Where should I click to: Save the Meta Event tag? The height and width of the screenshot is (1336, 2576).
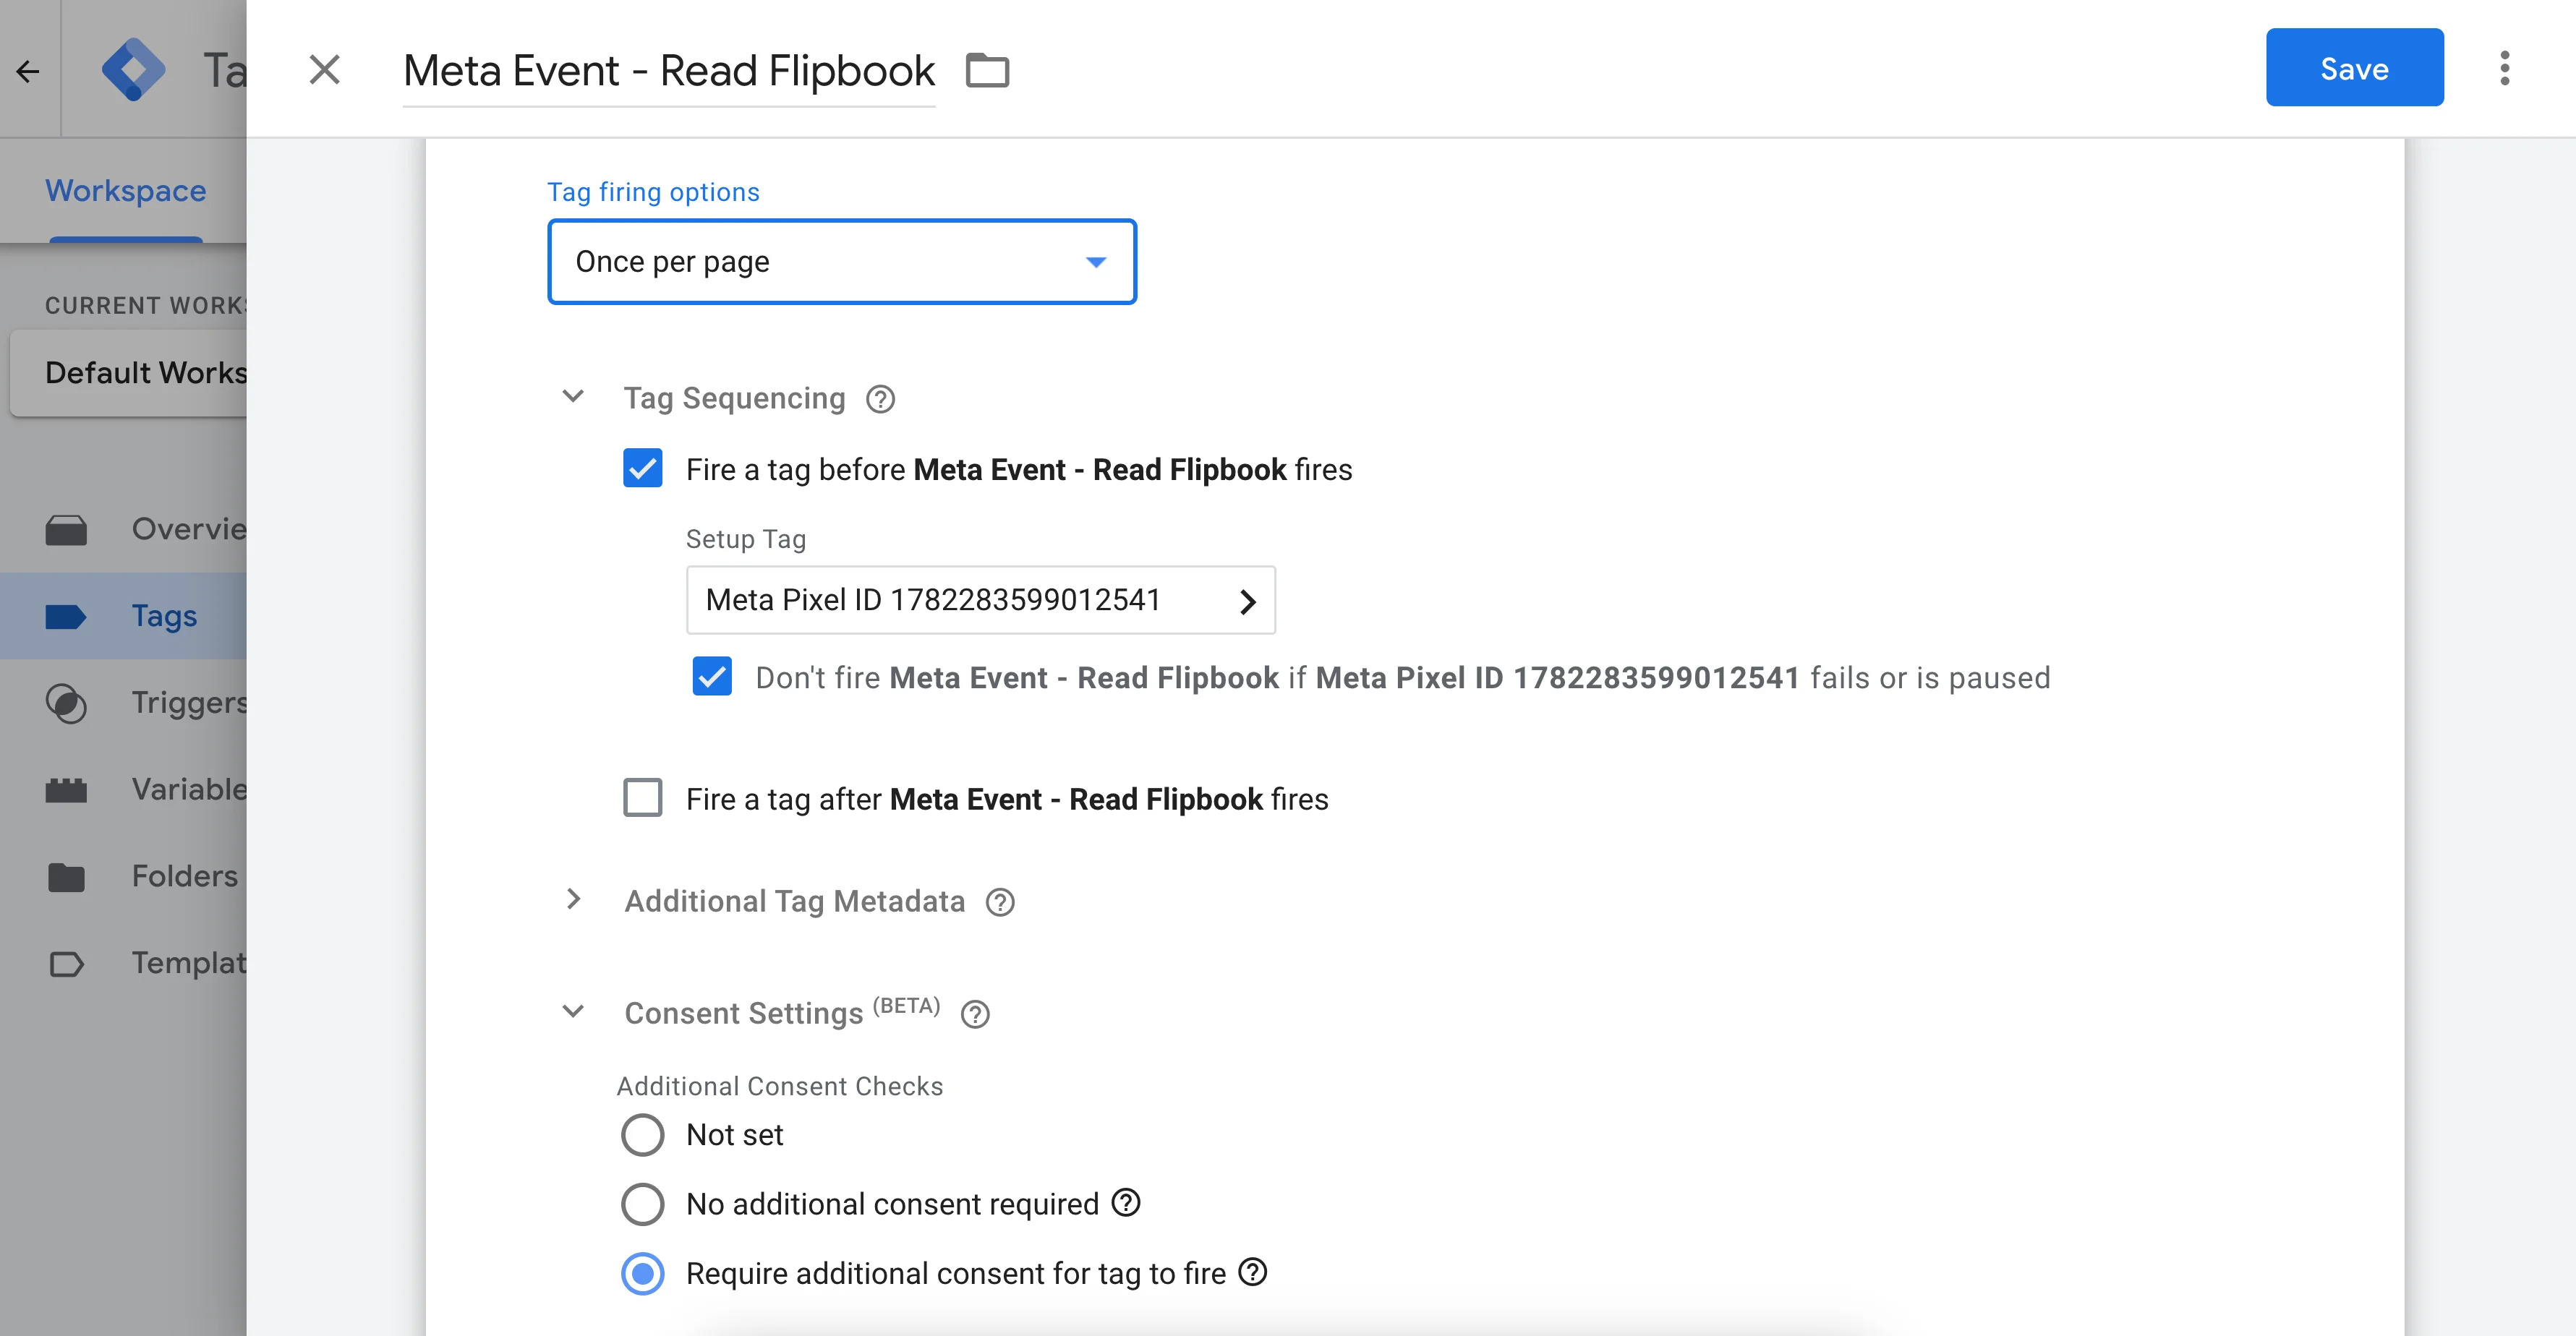[2354, 68]
